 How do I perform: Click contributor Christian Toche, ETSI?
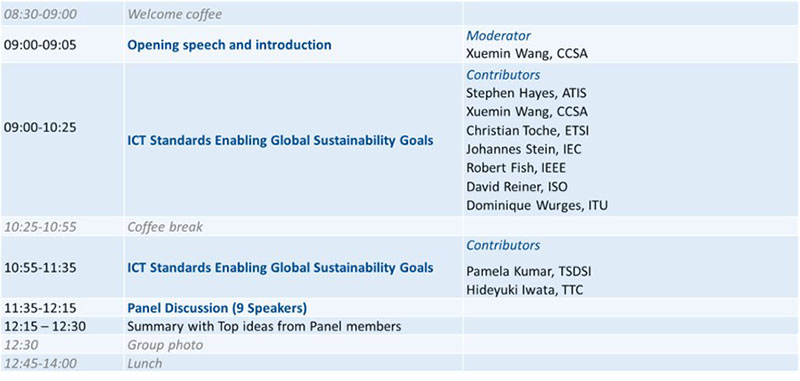point(528,130)
